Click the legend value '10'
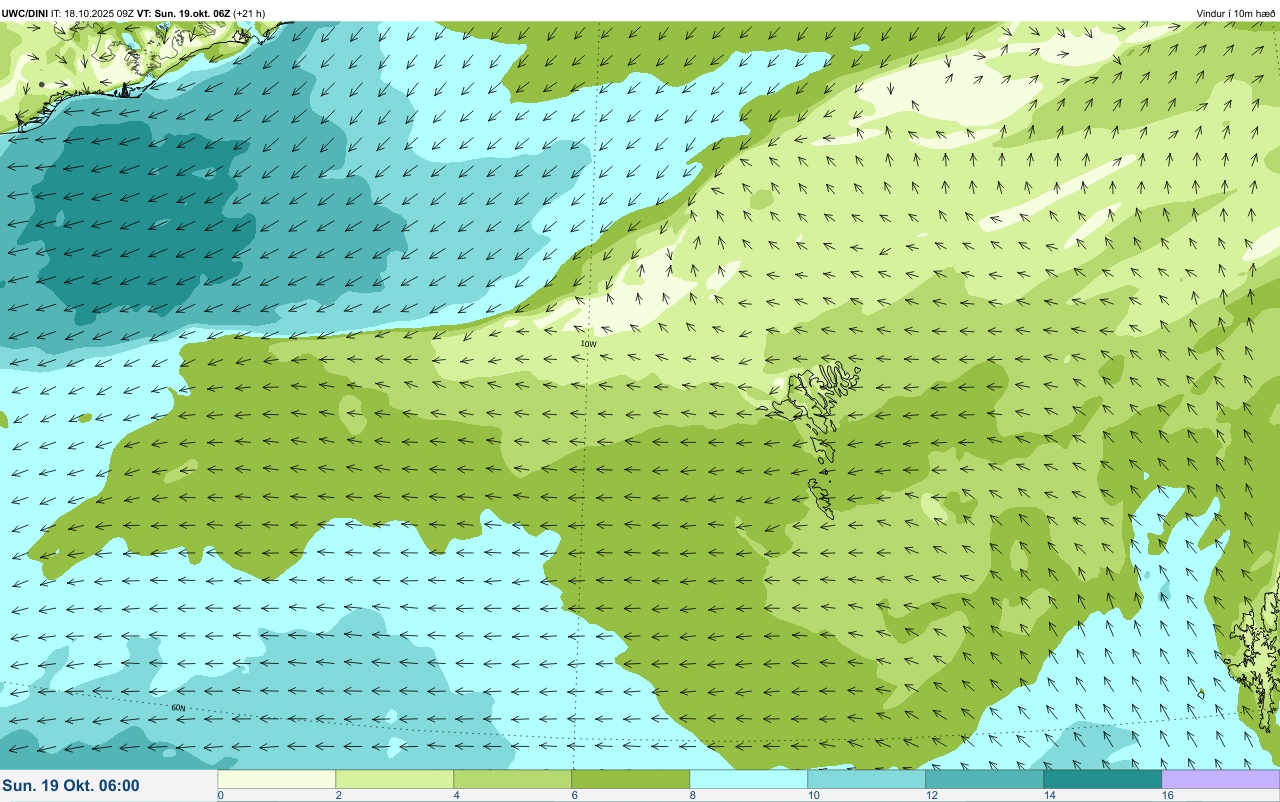 [813, 795]
